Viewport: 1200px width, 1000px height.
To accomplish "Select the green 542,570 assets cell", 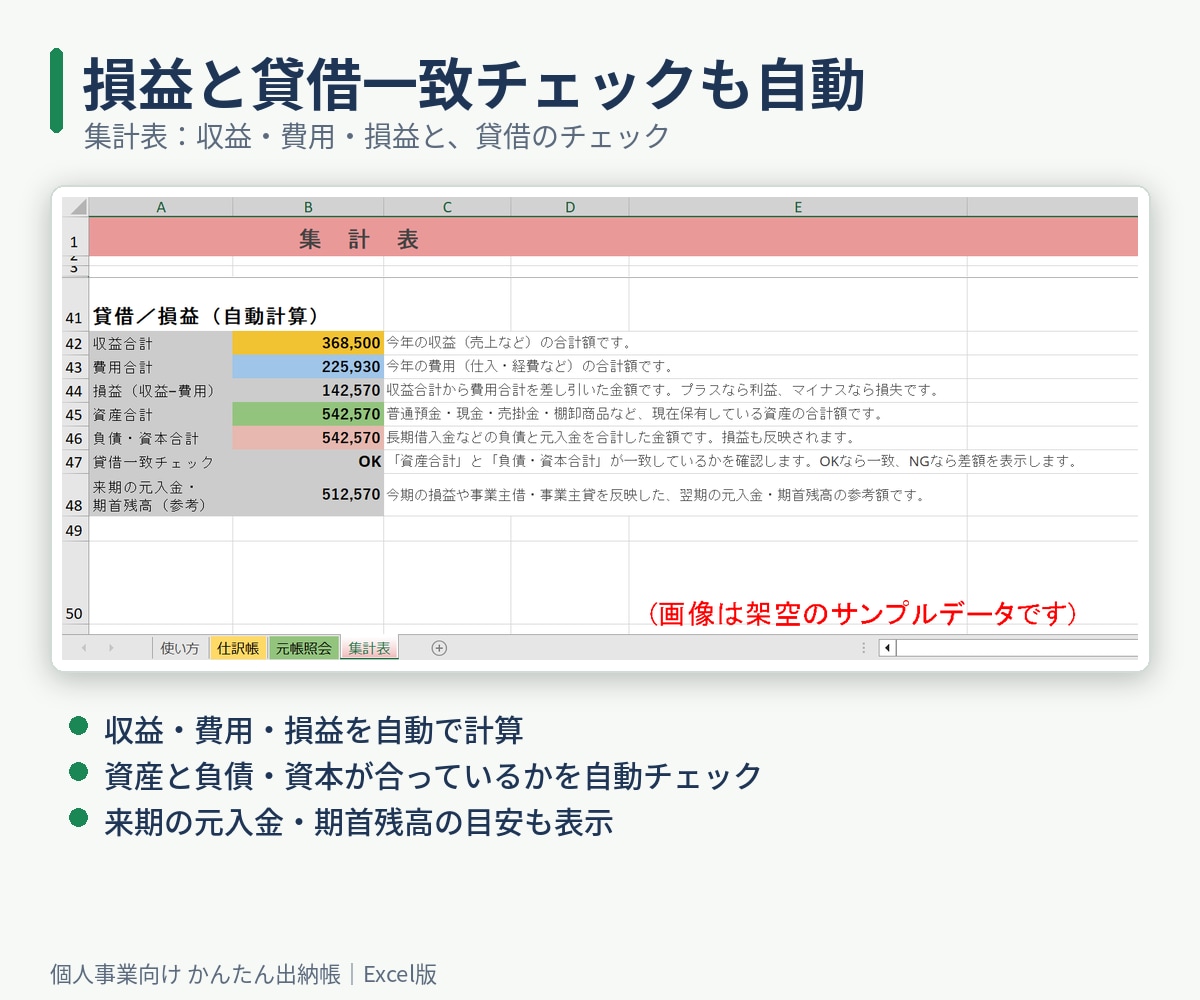I will tap(308, 414).
